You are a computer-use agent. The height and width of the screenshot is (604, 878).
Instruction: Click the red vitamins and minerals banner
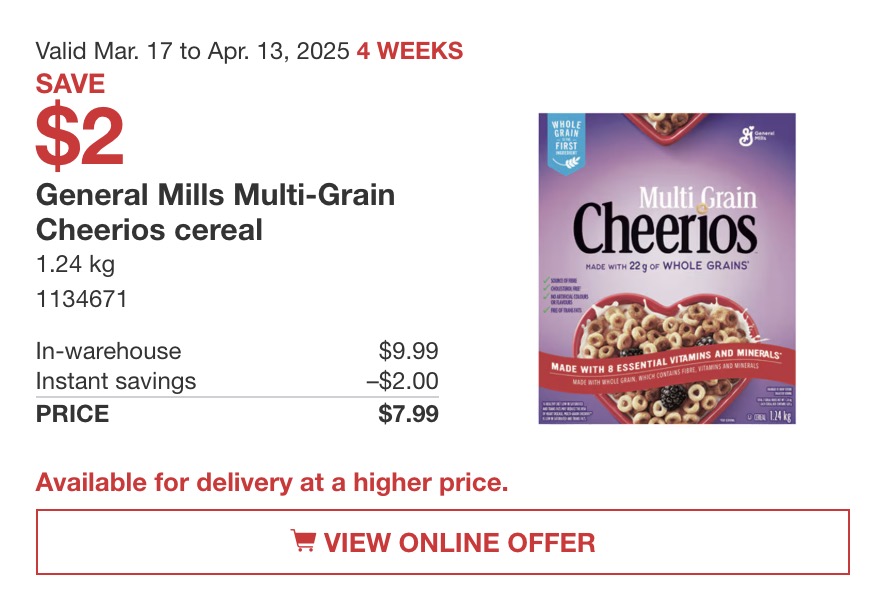666,367
